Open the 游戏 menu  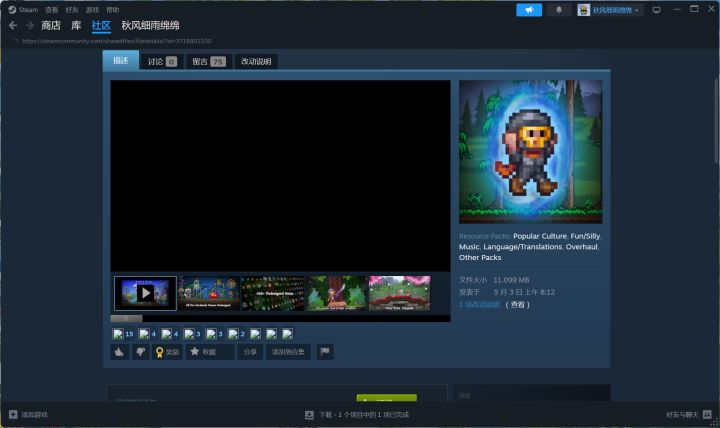(x=92, y=10)
